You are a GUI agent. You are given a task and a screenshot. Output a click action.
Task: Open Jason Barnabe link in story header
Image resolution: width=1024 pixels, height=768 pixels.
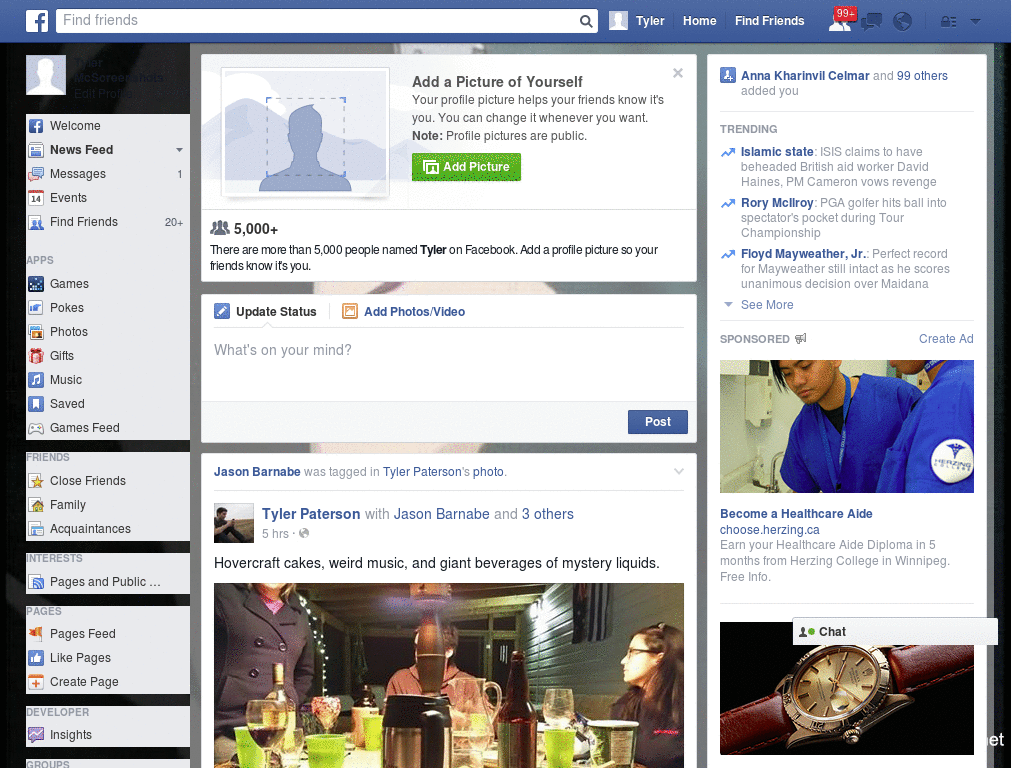tap(257, 472)
